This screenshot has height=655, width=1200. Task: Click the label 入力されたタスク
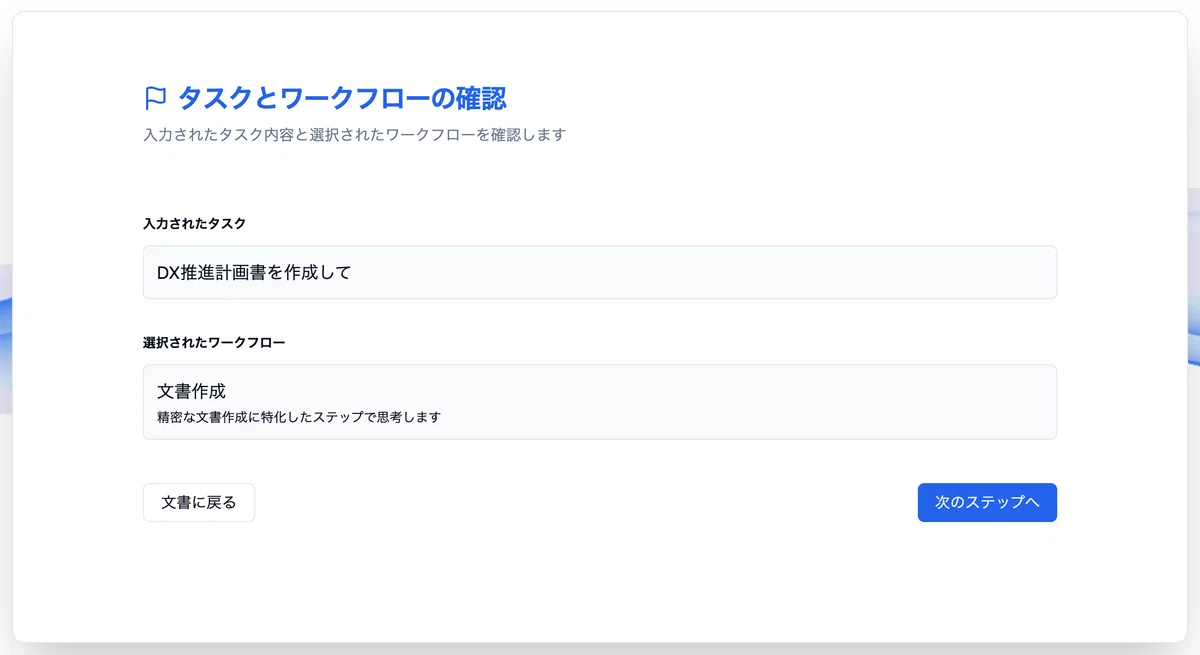[x=194, y=224]
